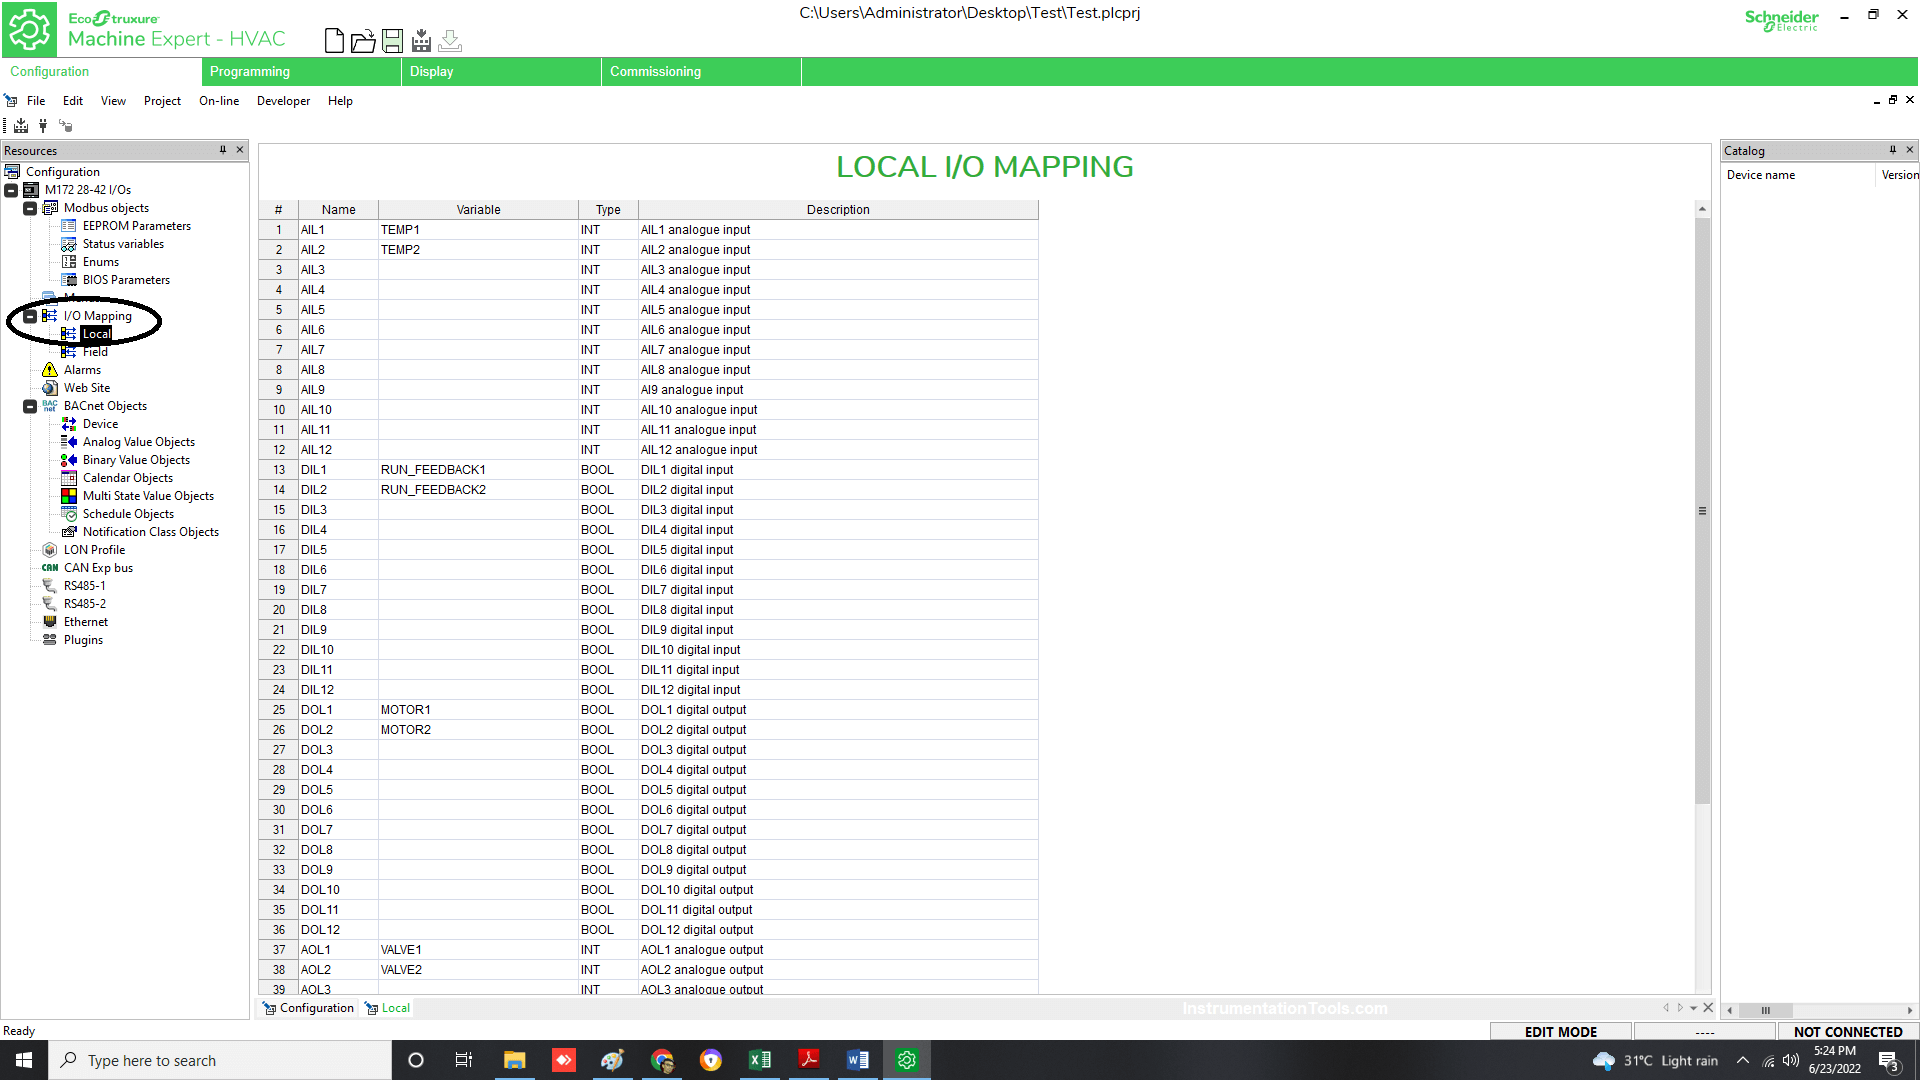Switch to the Commissioning tab
This screenshot has width=1920, height=1080.
click(701, 72)
